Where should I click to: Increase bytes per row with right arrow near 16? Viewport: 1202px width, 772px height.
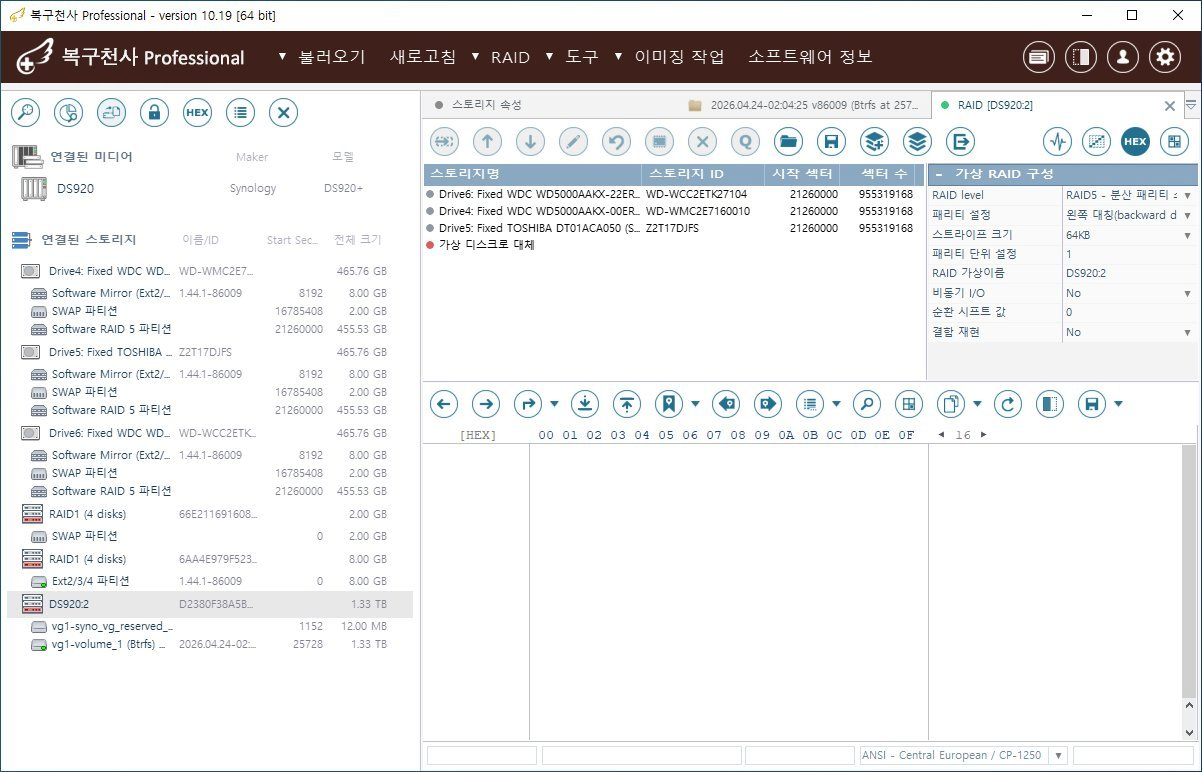tap(983, 435)
